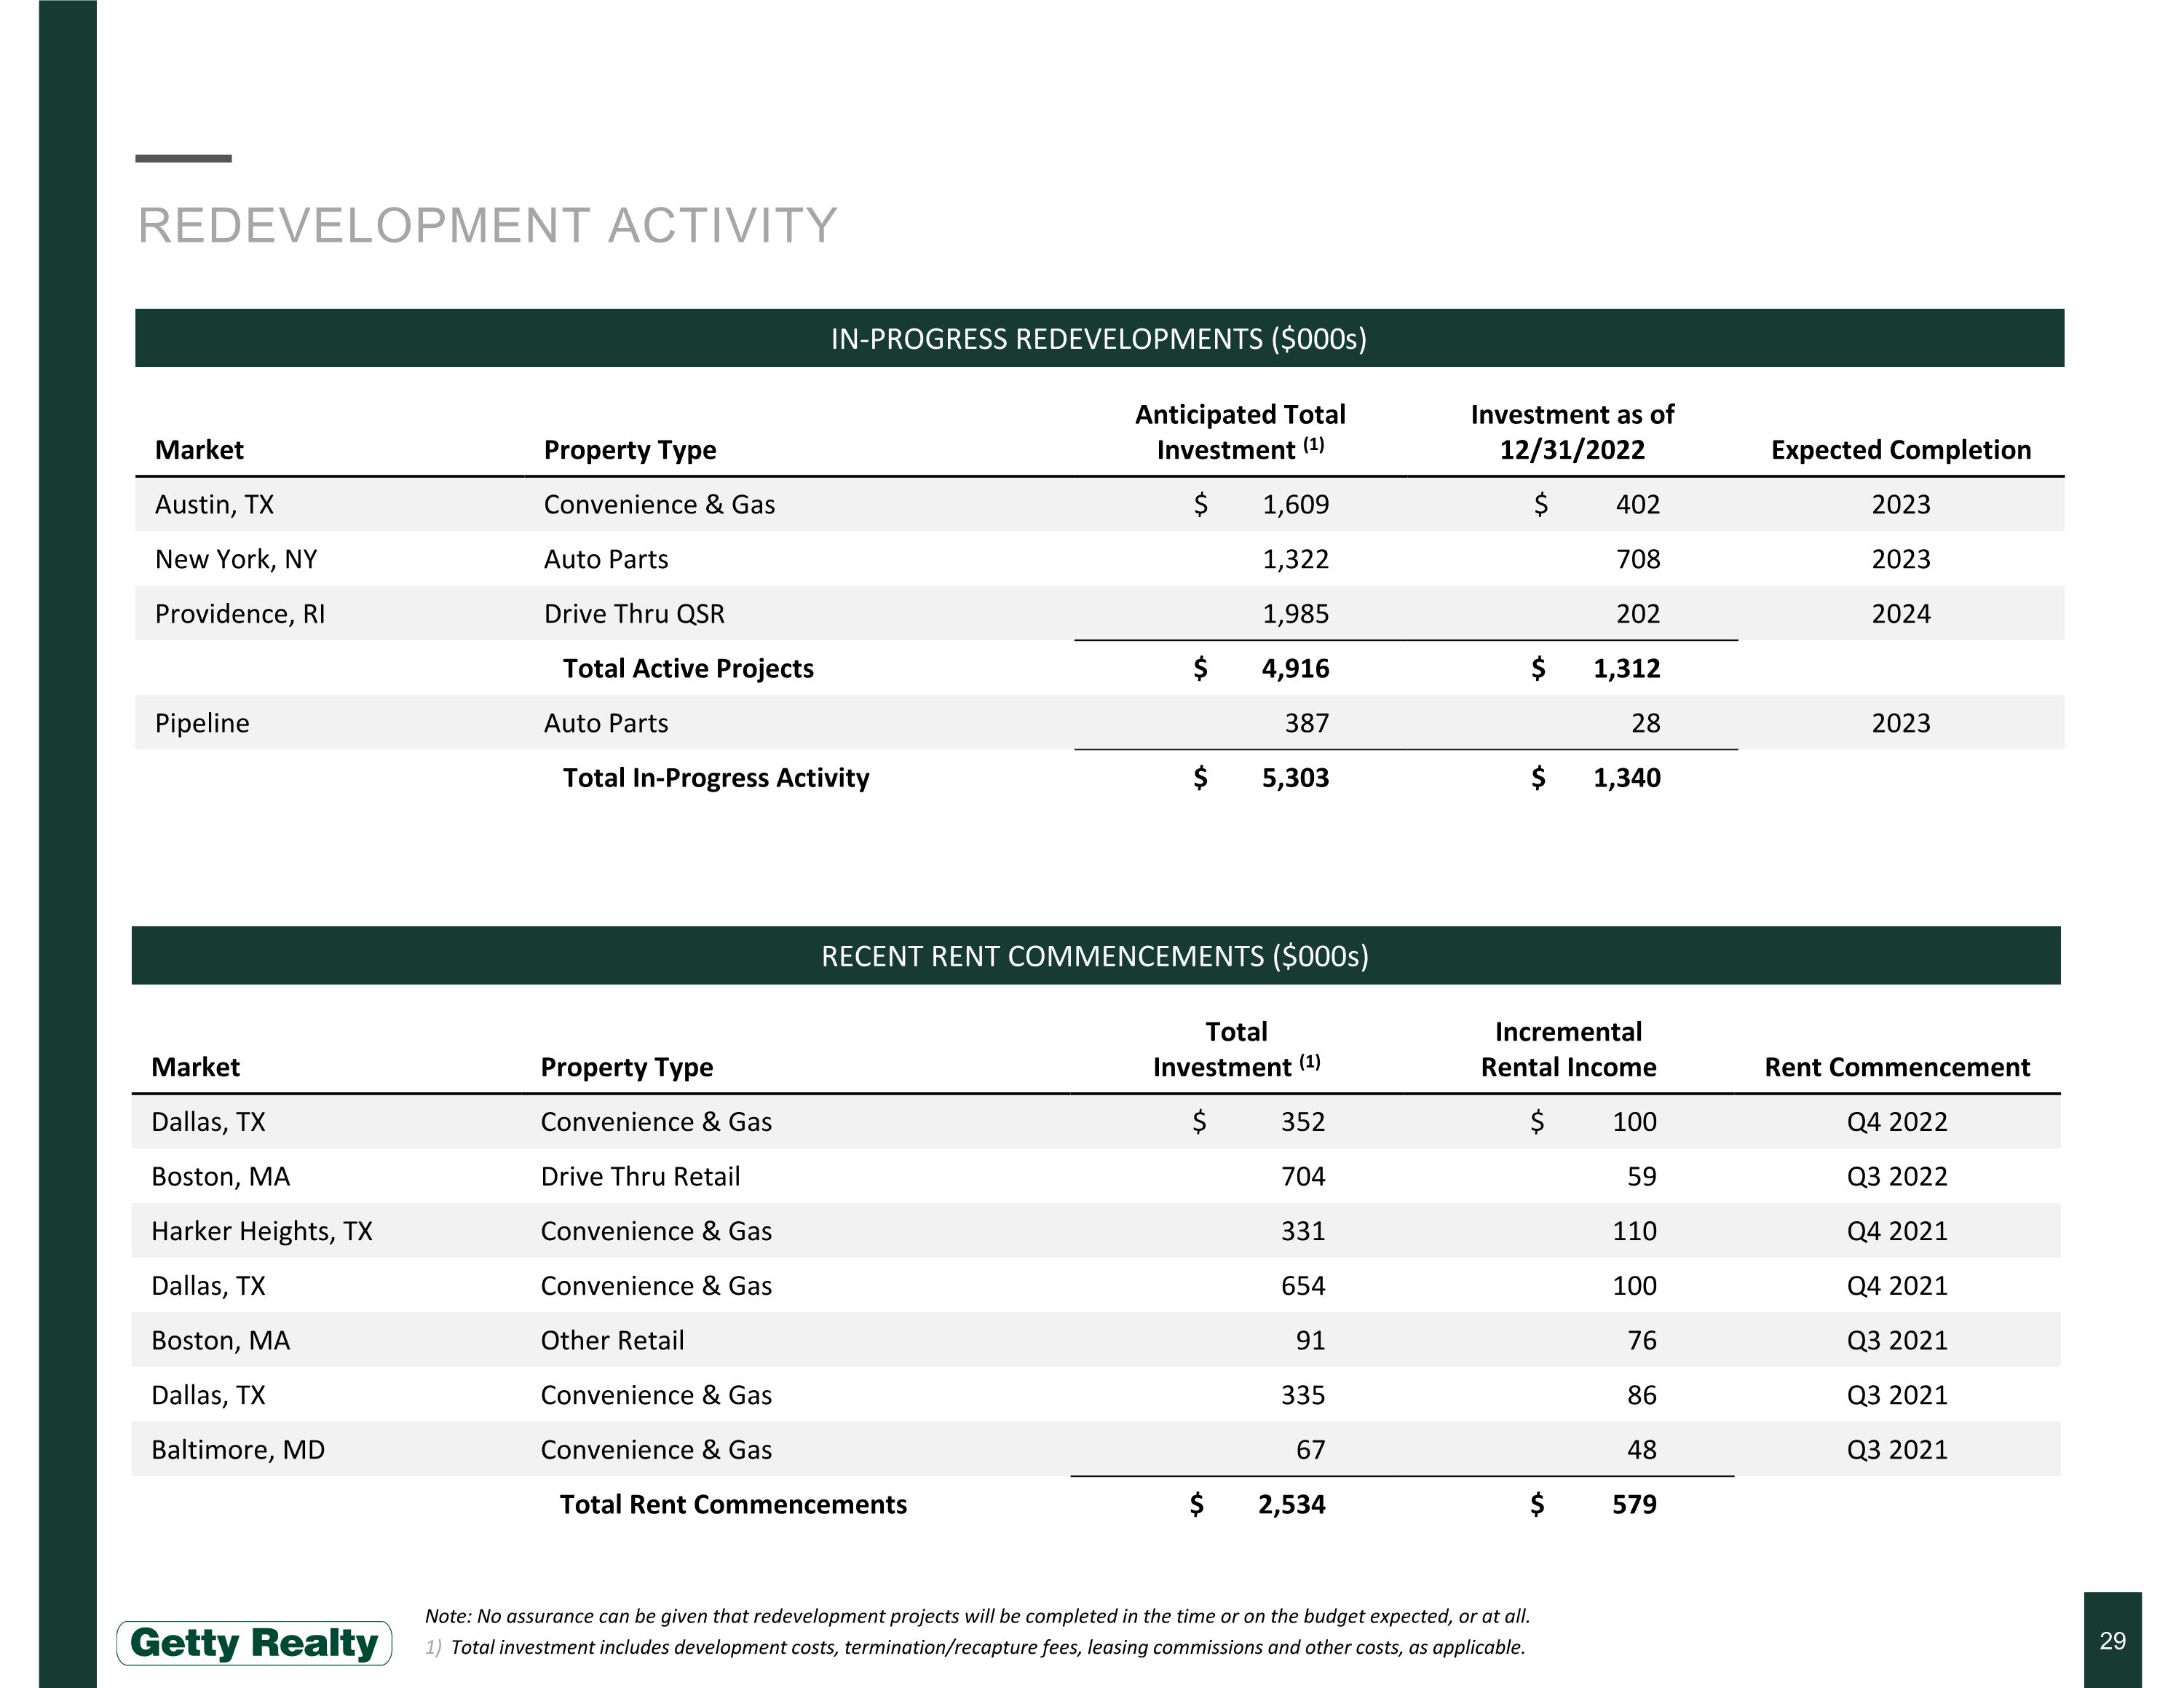
Task: Click the Getty Realty logo
Action: (x=254, y=1643)
